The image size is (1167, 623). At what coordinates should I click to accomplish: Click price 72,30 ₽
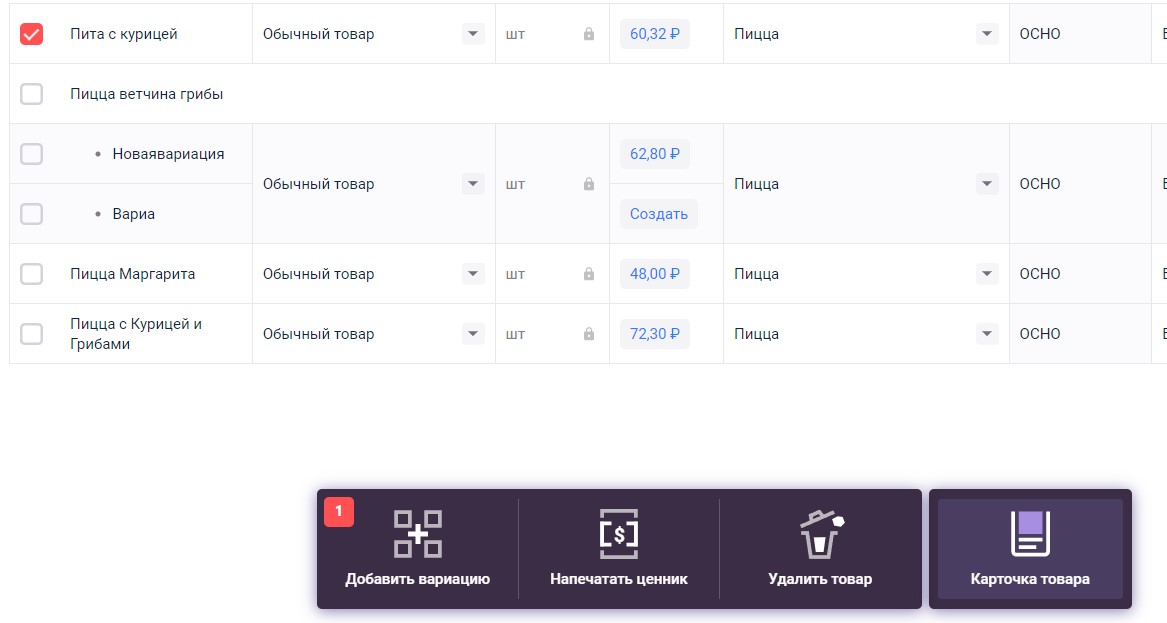655,334
